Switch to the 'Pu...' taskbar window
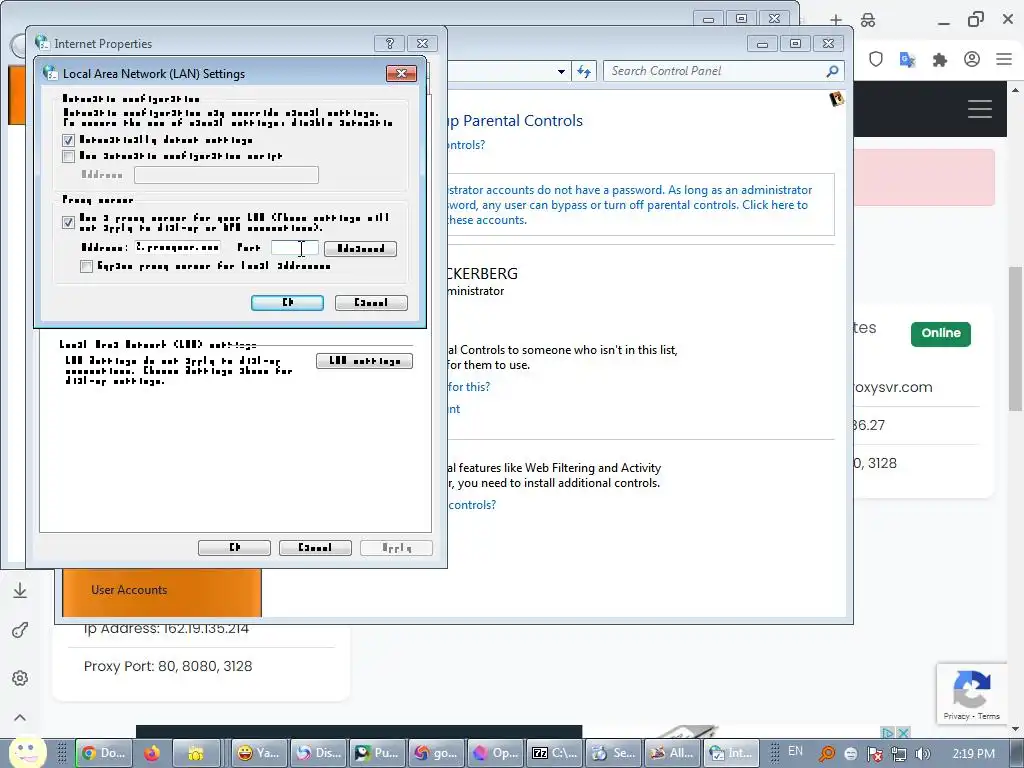 click(377, 753)
